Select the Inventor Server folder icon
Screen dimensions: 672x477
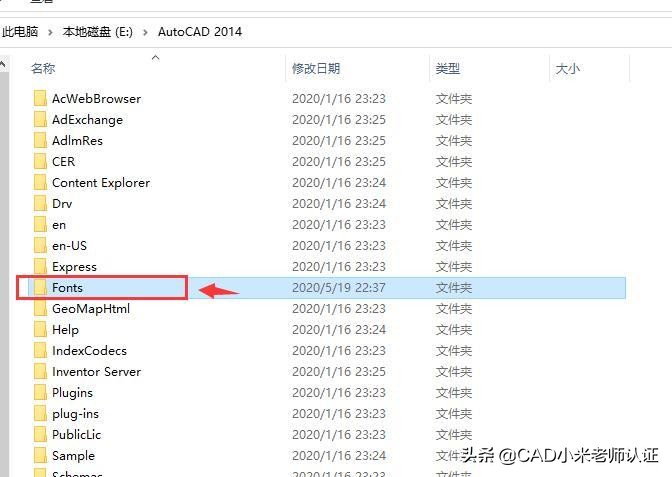(40, 371)
